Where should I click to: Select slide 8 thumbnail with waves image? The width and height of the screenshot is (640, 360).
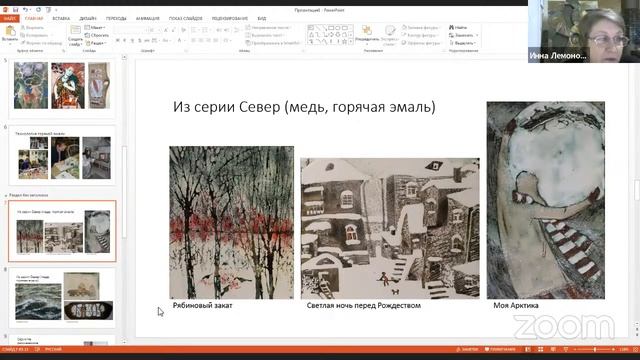(x=62, y=298)
